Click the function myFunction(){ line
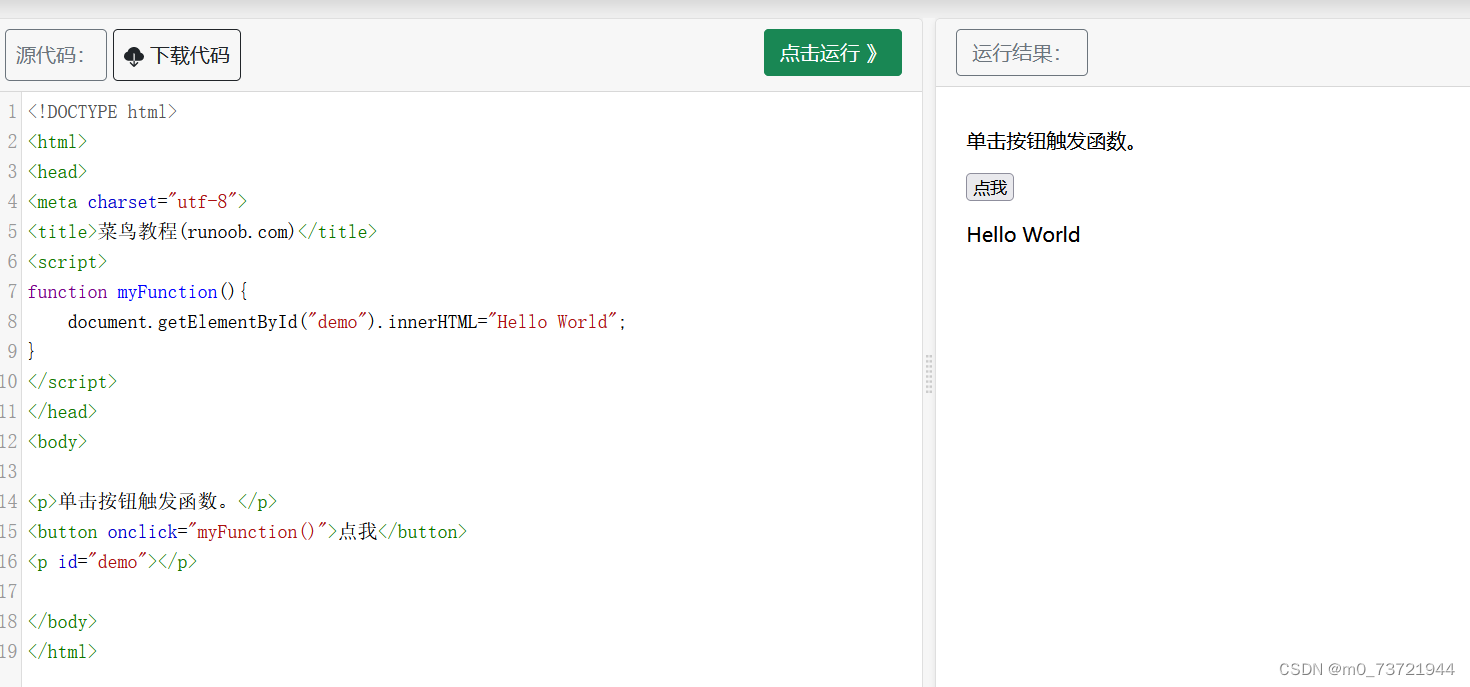Screen dimensions: 1470x687 [x=137, y=292]
